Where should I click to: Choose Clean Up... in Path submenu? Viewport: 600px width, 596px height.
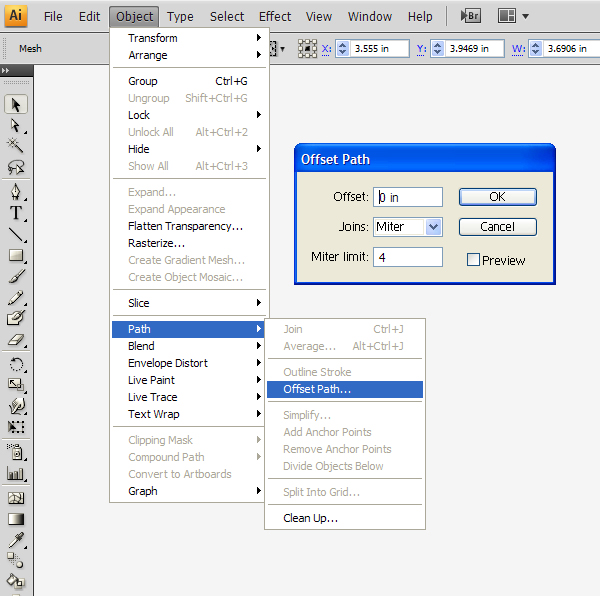345,518
